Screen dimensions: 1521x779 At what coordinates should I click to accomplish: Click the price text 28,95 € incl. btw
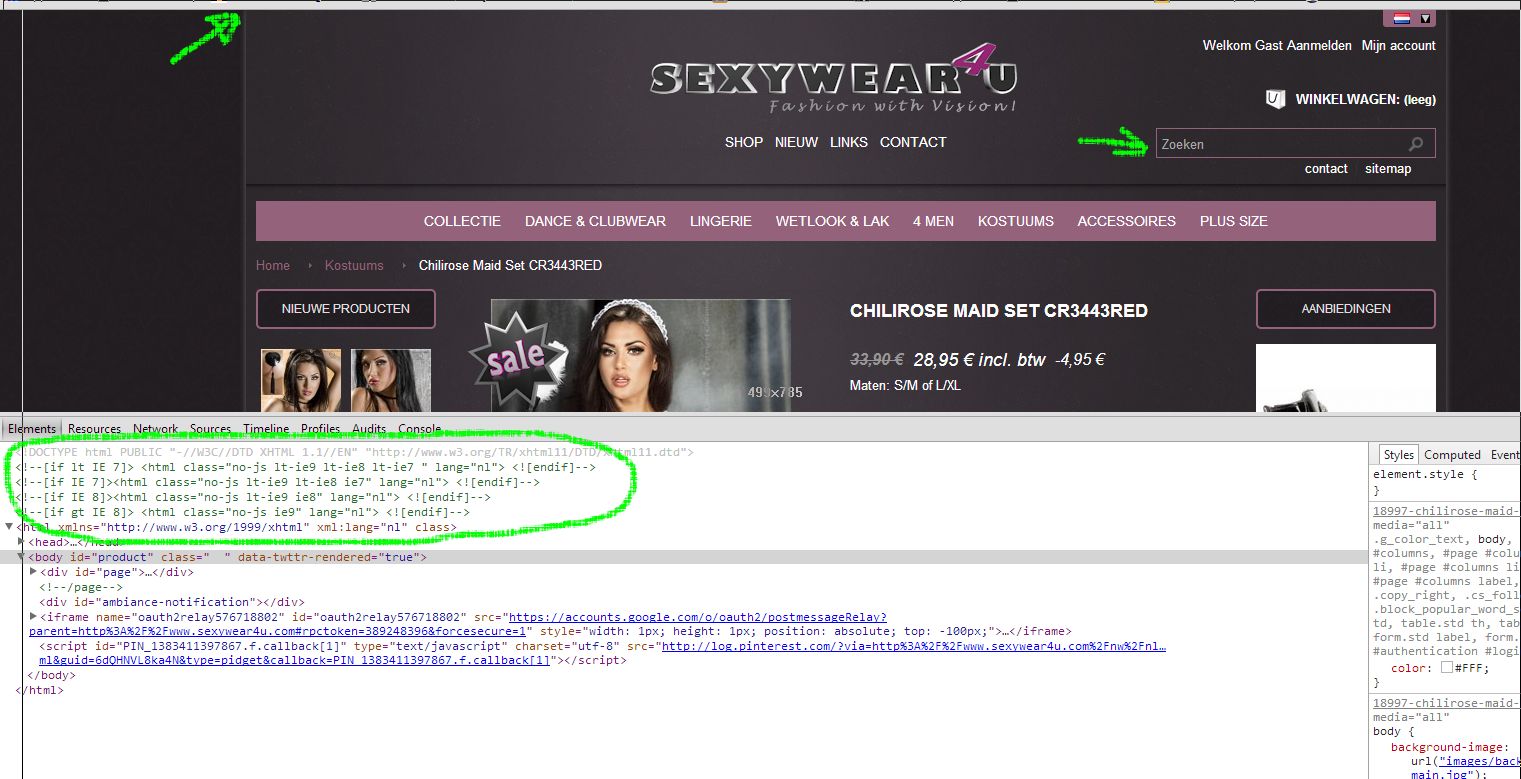pyautogui.click(x=977, y=360)
